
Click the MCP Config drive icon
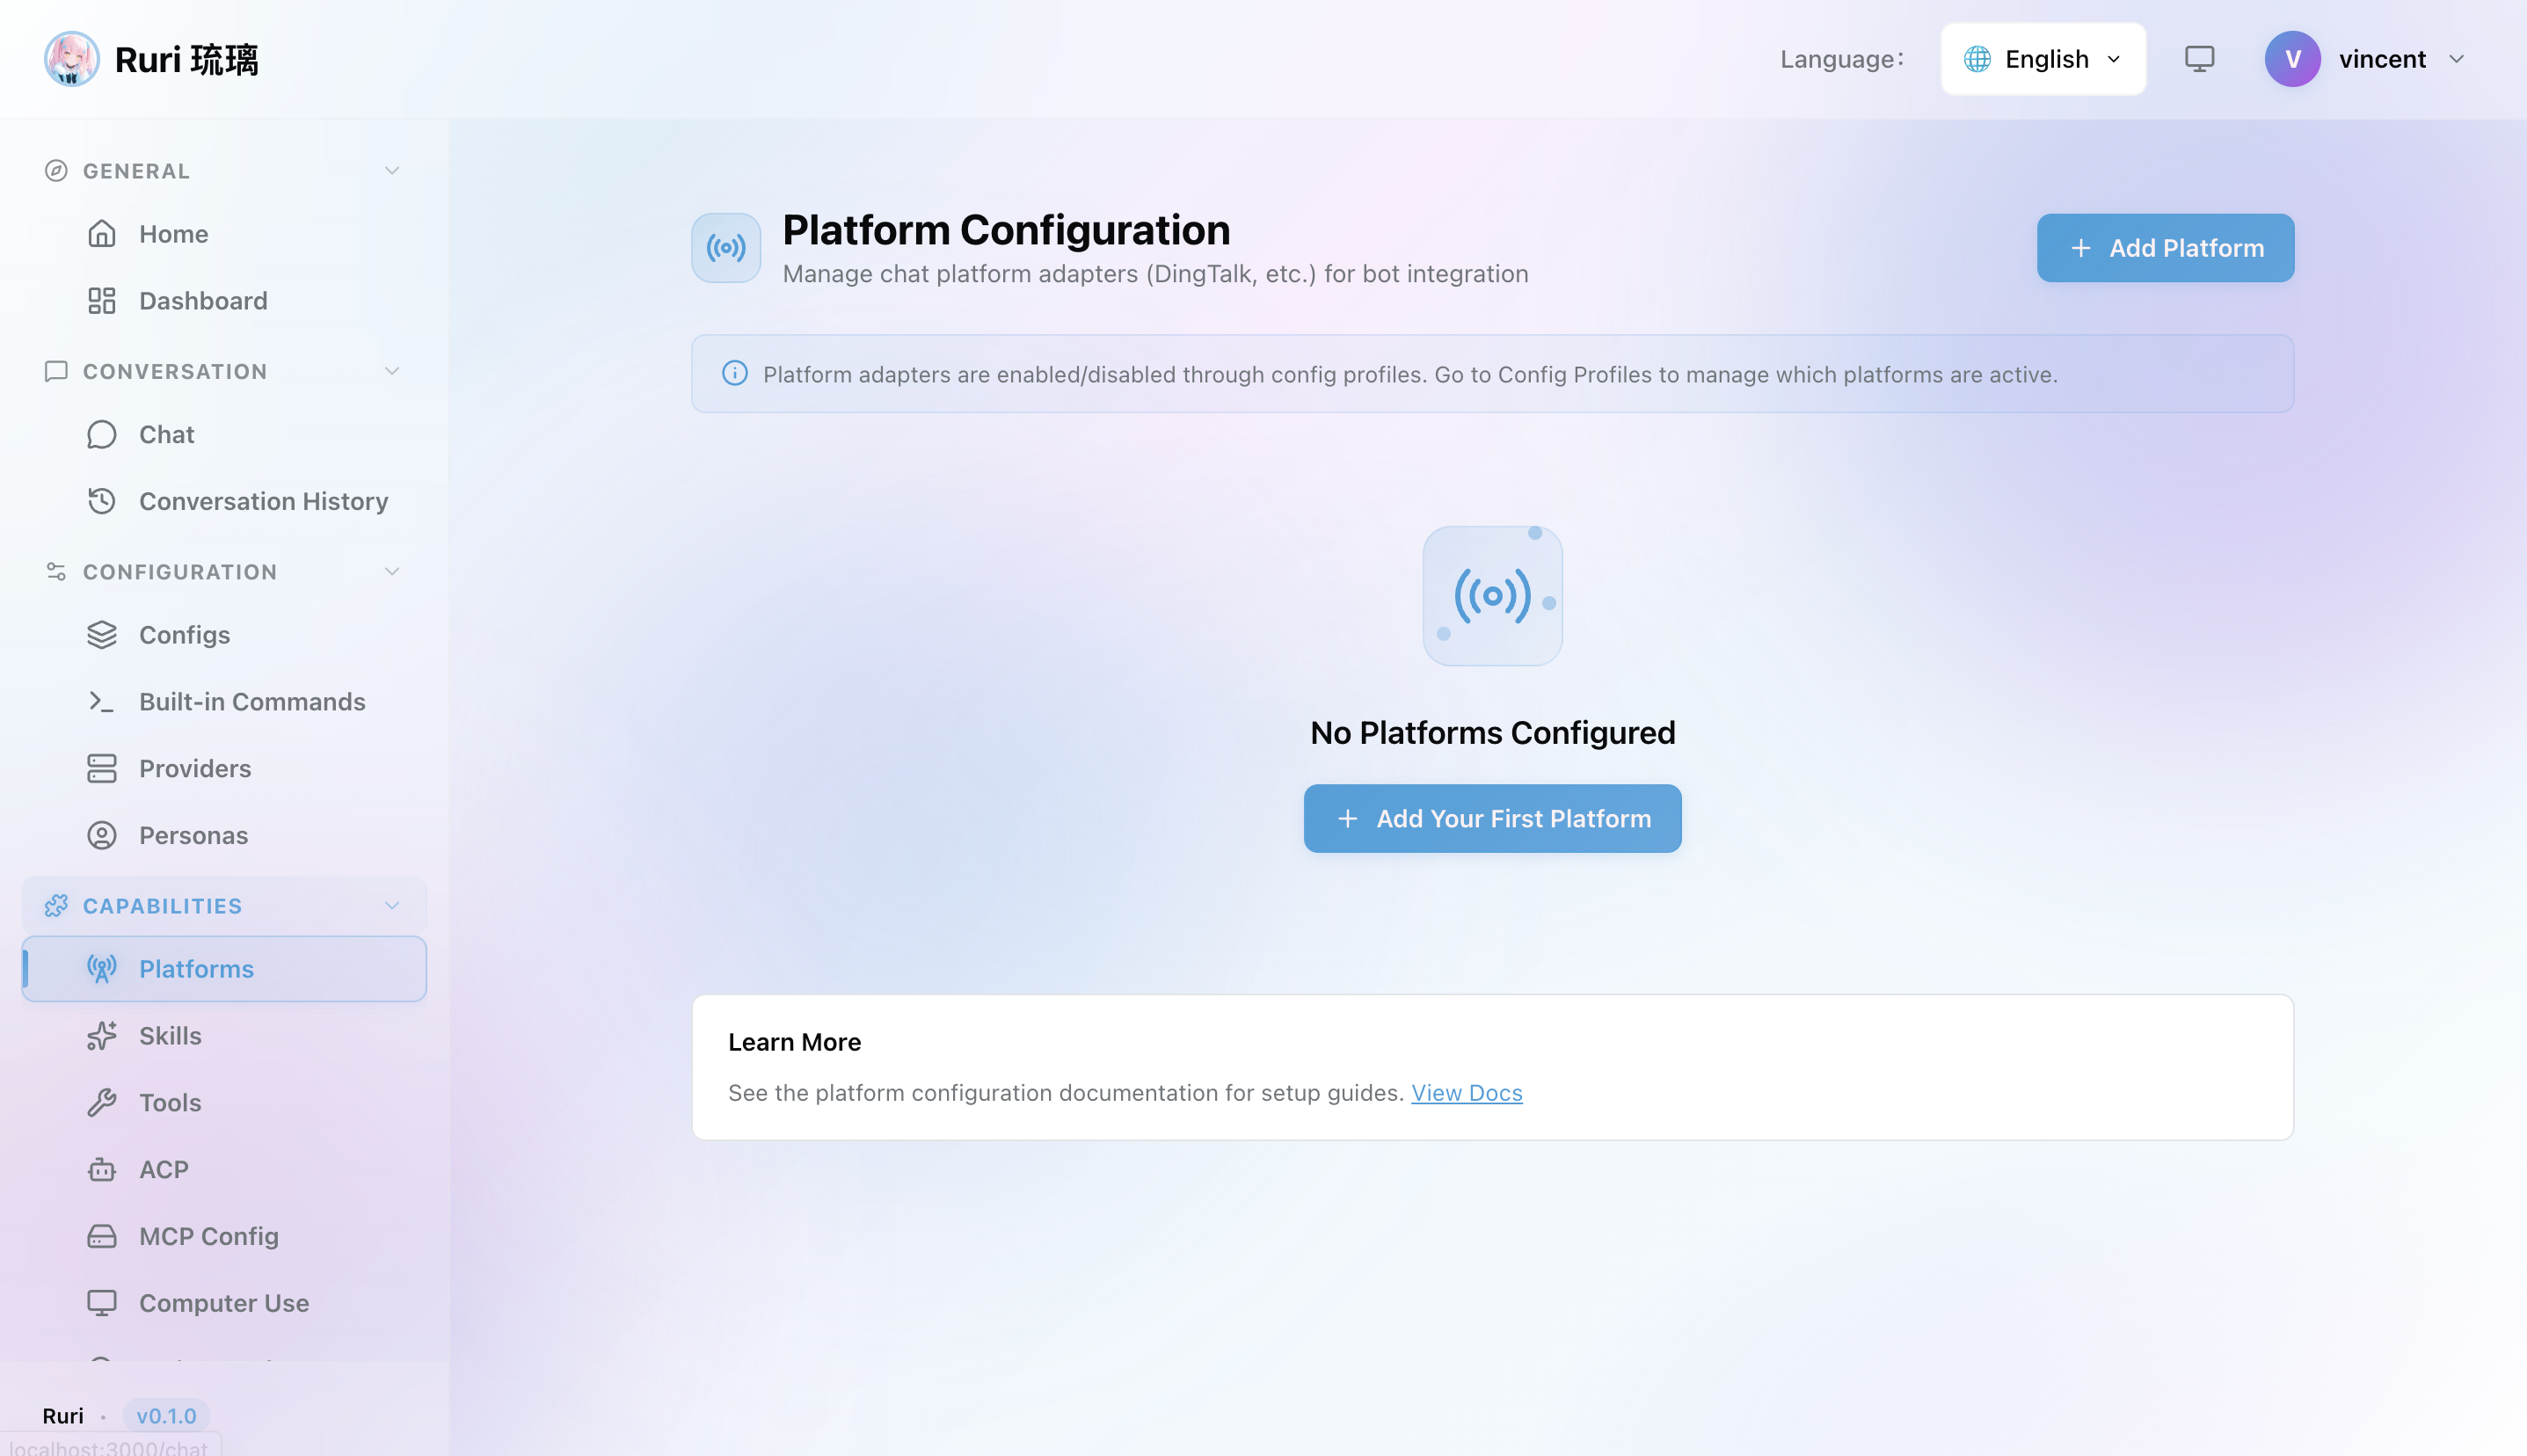tap(101, 1236)
